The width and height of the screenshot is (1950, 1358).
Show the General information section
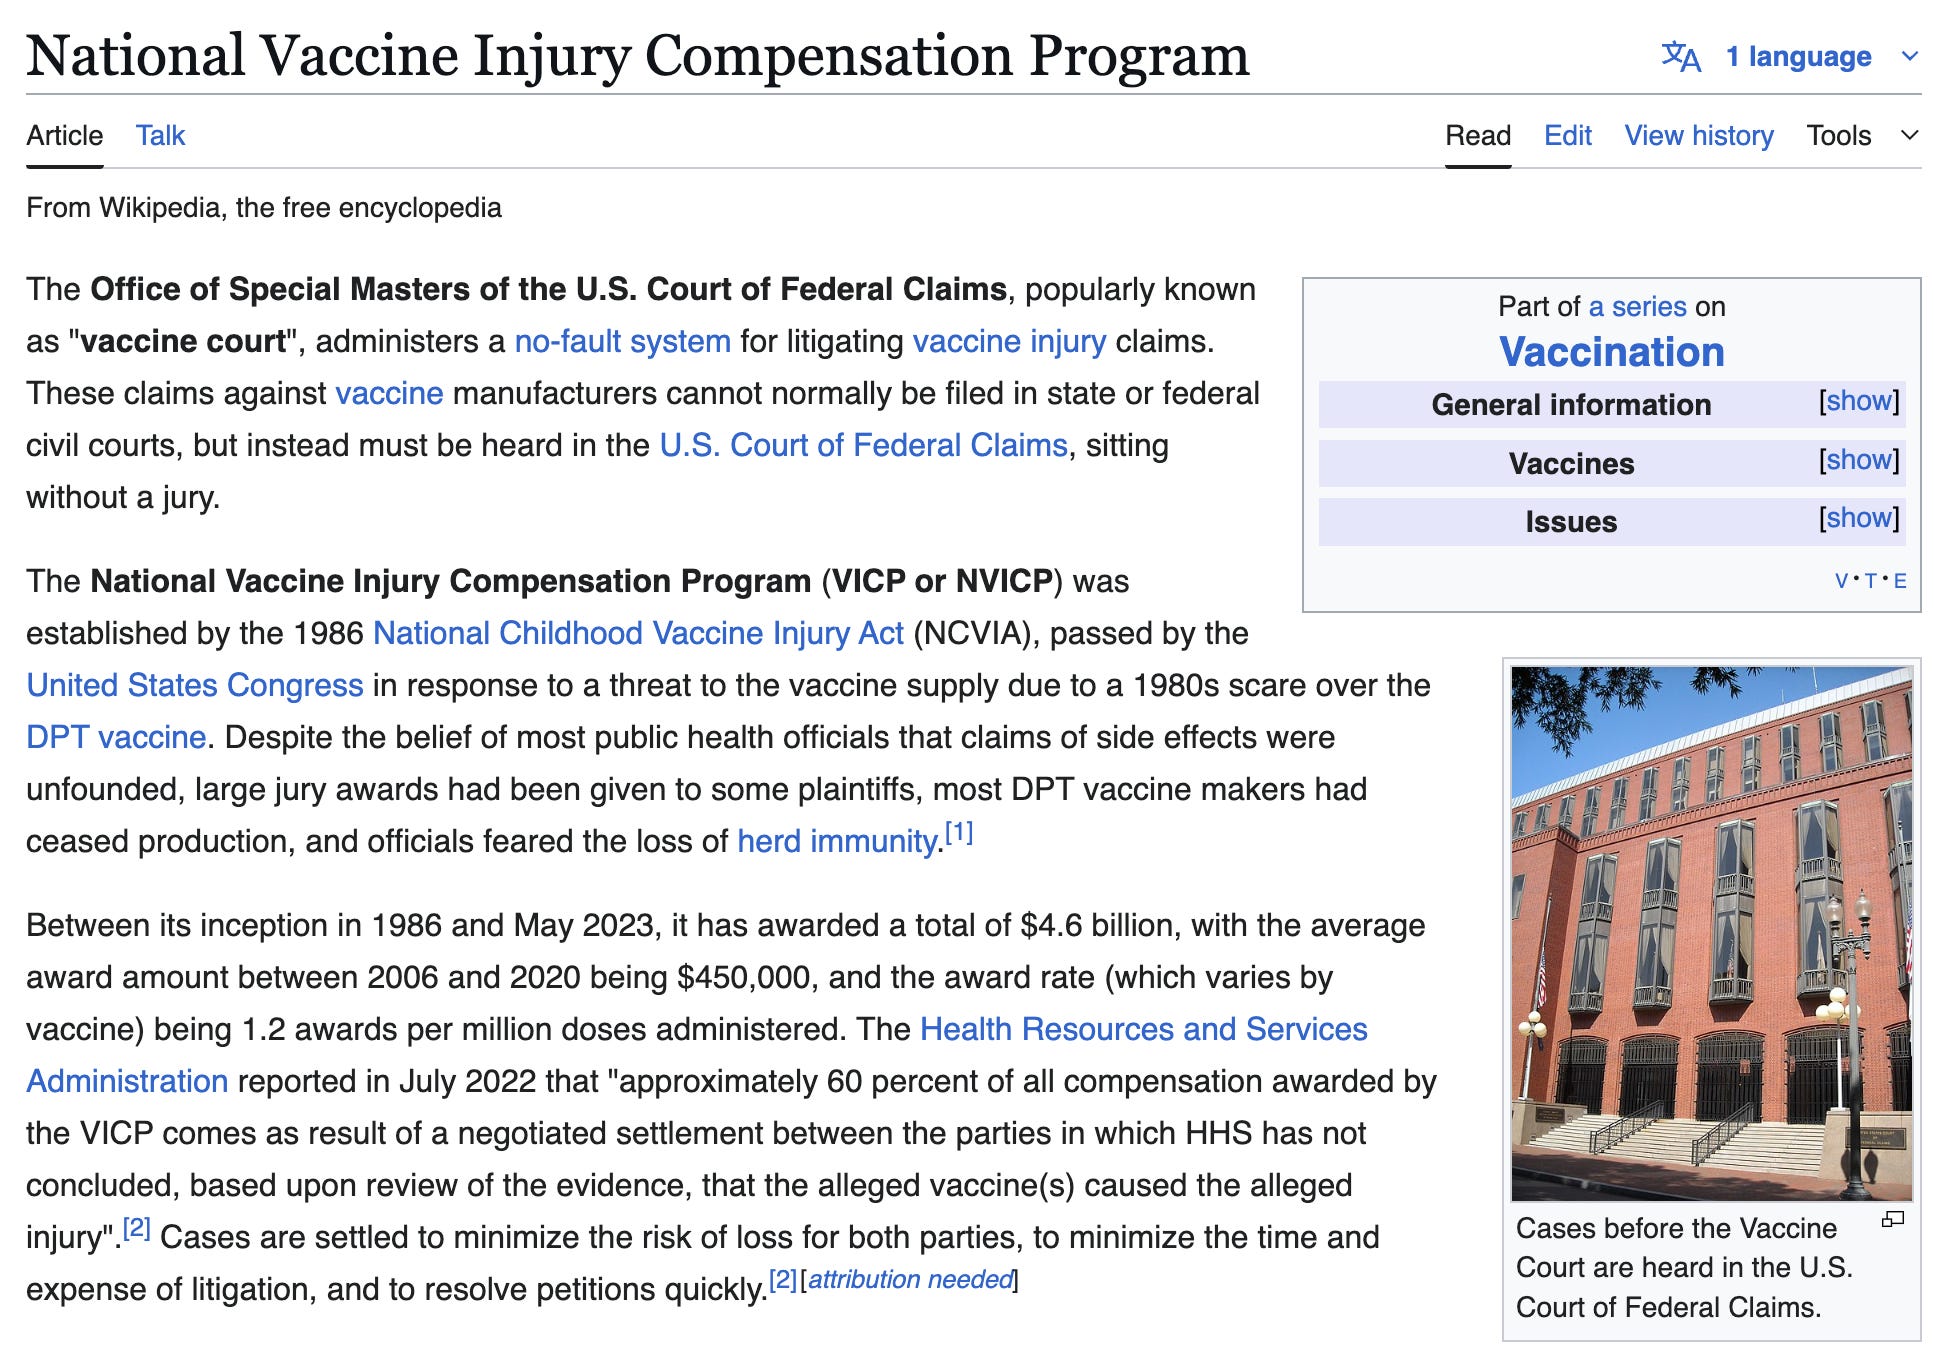1858,402
